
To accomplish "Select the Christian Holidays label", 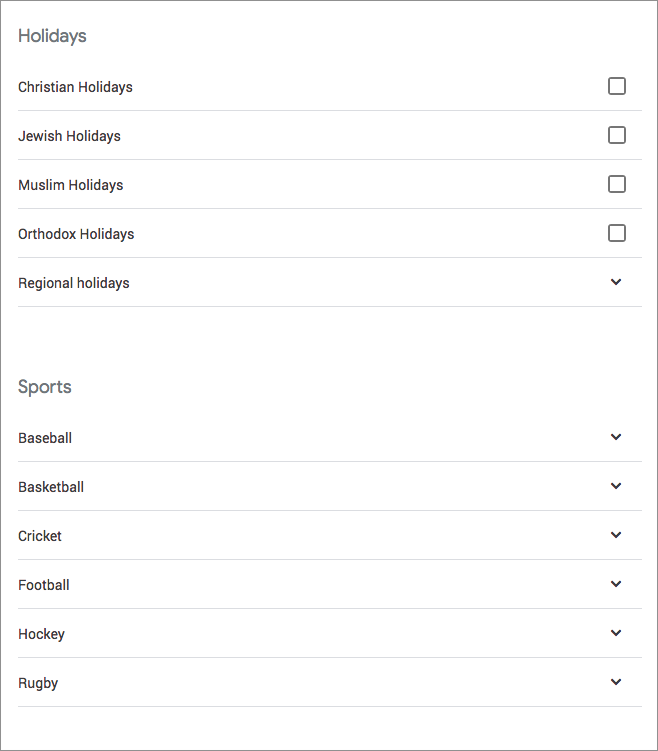I will pyautogui.click(x=75, y=87).
